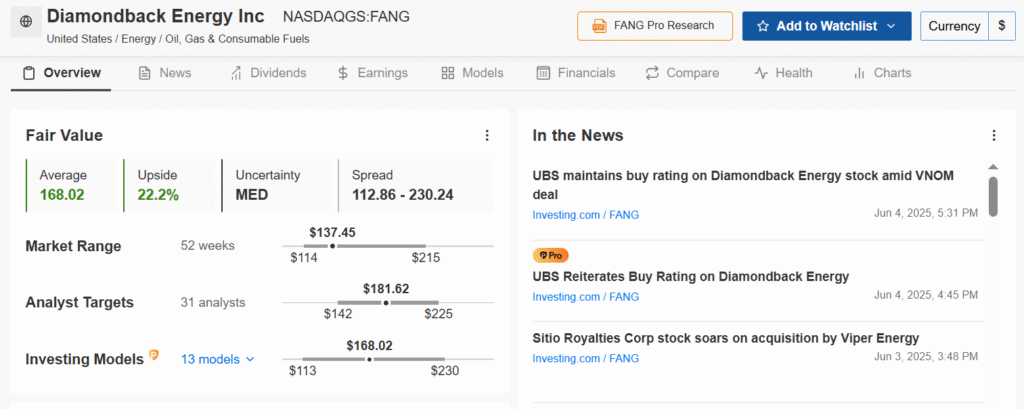Click the news panel scrollbar
Viewport: 1024px width, 409px height.
[x=993, y=196]
